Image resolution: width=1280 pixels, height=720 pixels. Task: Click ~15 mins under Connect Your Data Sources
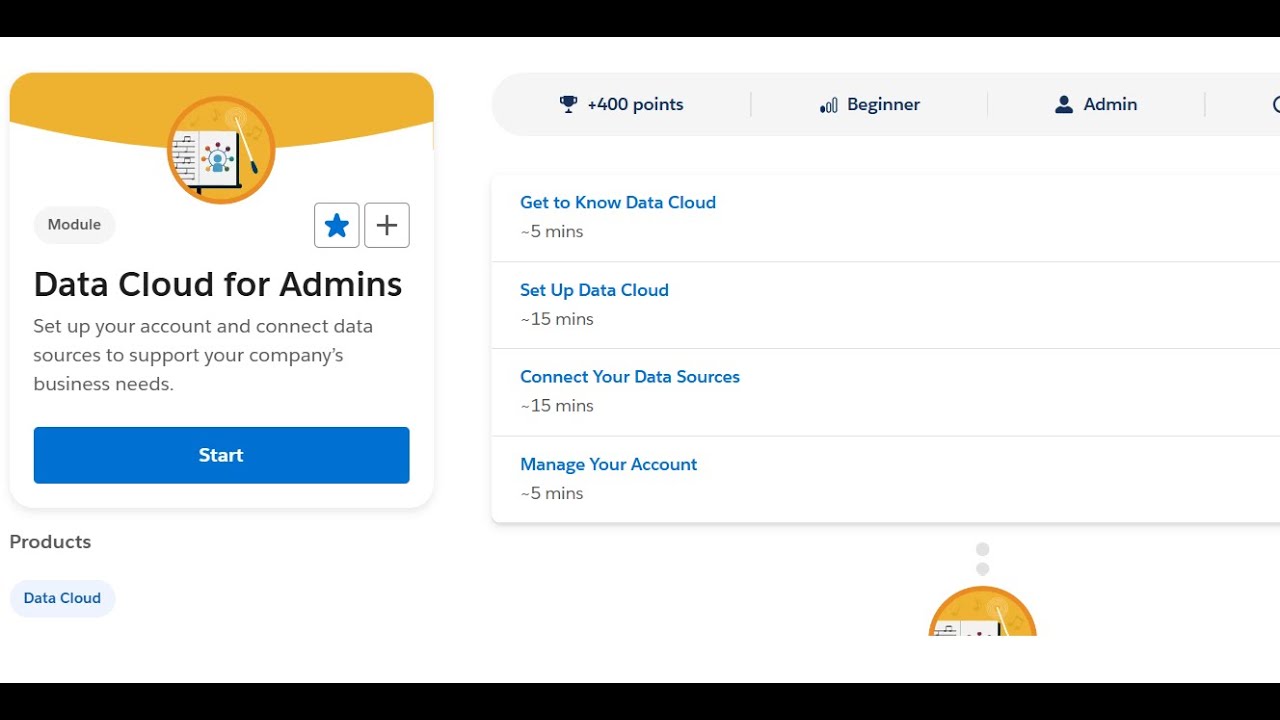click(x=557, y=405)
